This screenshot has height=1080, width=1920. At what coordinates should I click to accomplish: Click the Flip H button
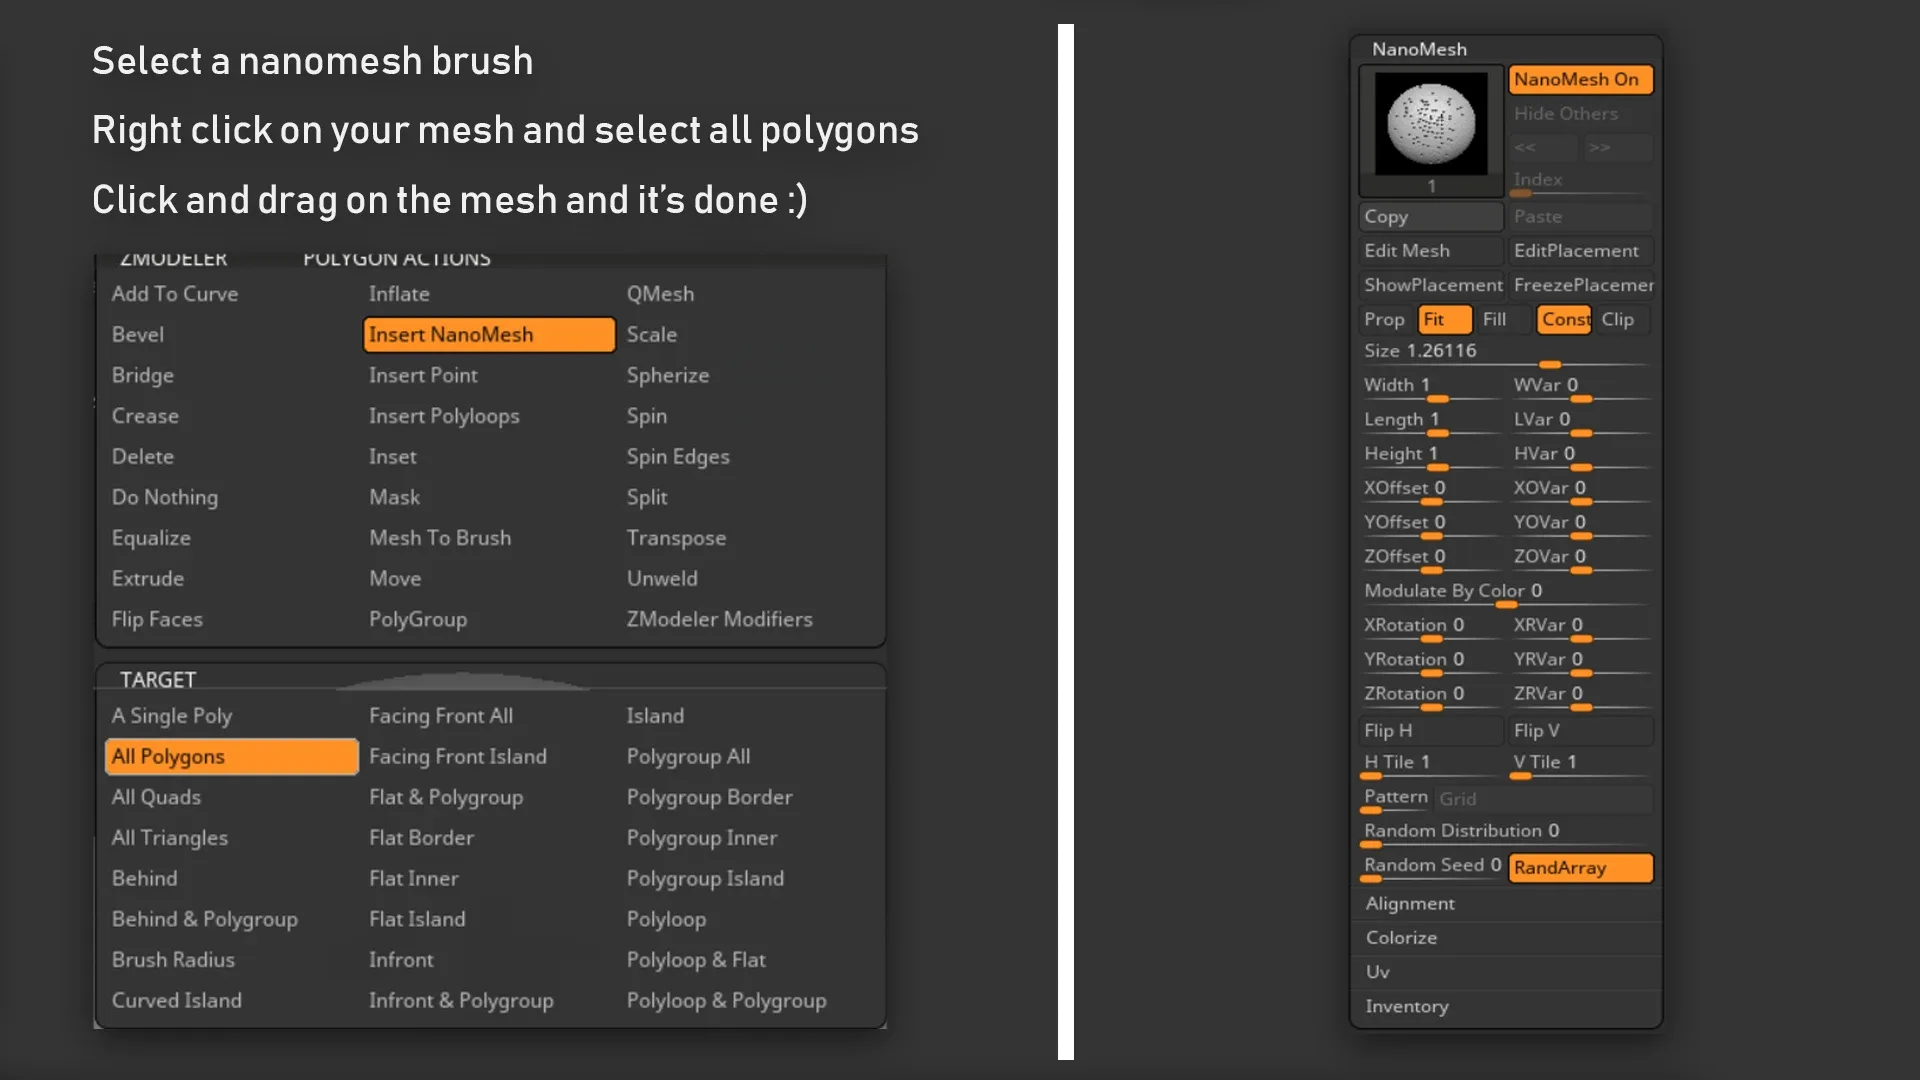pyautogui.click(x=1430, y=731)
